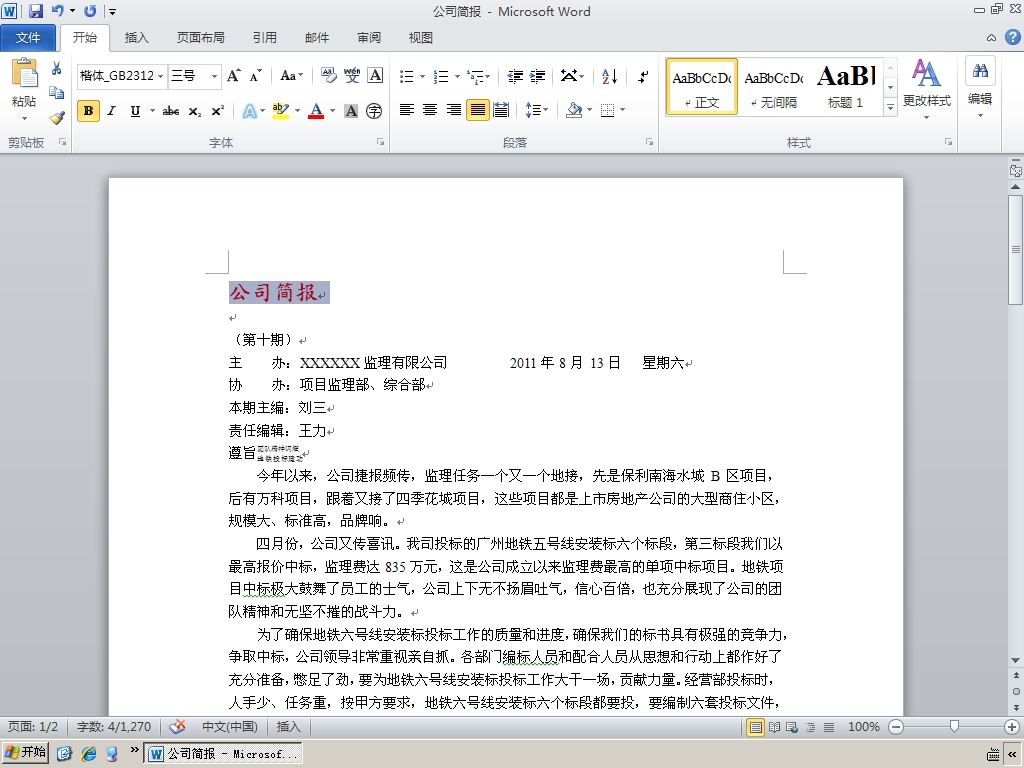The height and width of the screenshot is (768, 1024).
Task: Expand the styles gallery more arrow
Action: point(890,107)
